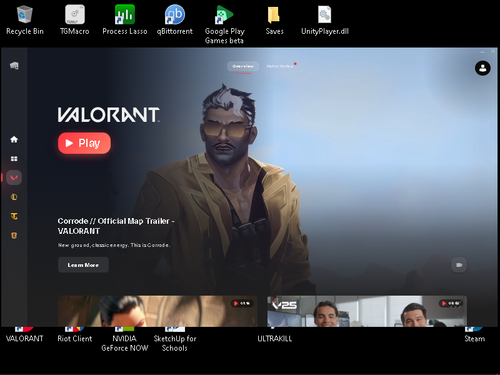
Task: Select the ULTRAKILL desktop shortcut label
Action: click(275, 338)
